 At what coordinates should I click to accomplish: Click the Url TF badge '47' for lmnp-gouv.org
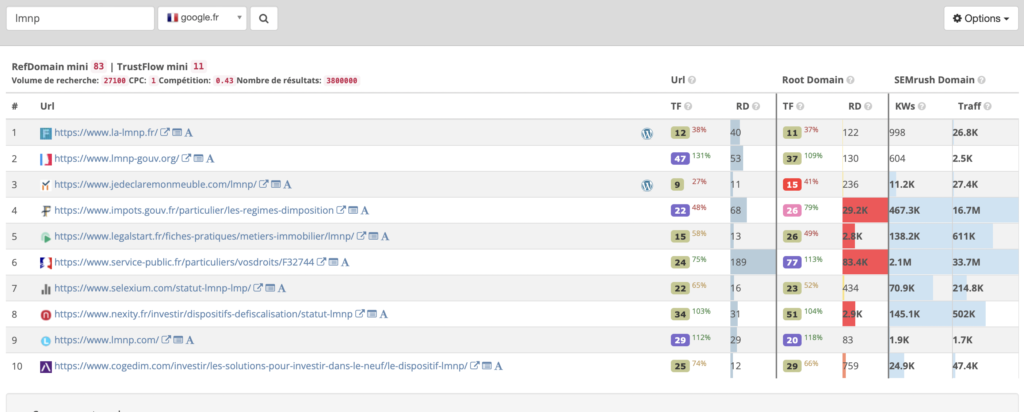(x=680, y=159)
